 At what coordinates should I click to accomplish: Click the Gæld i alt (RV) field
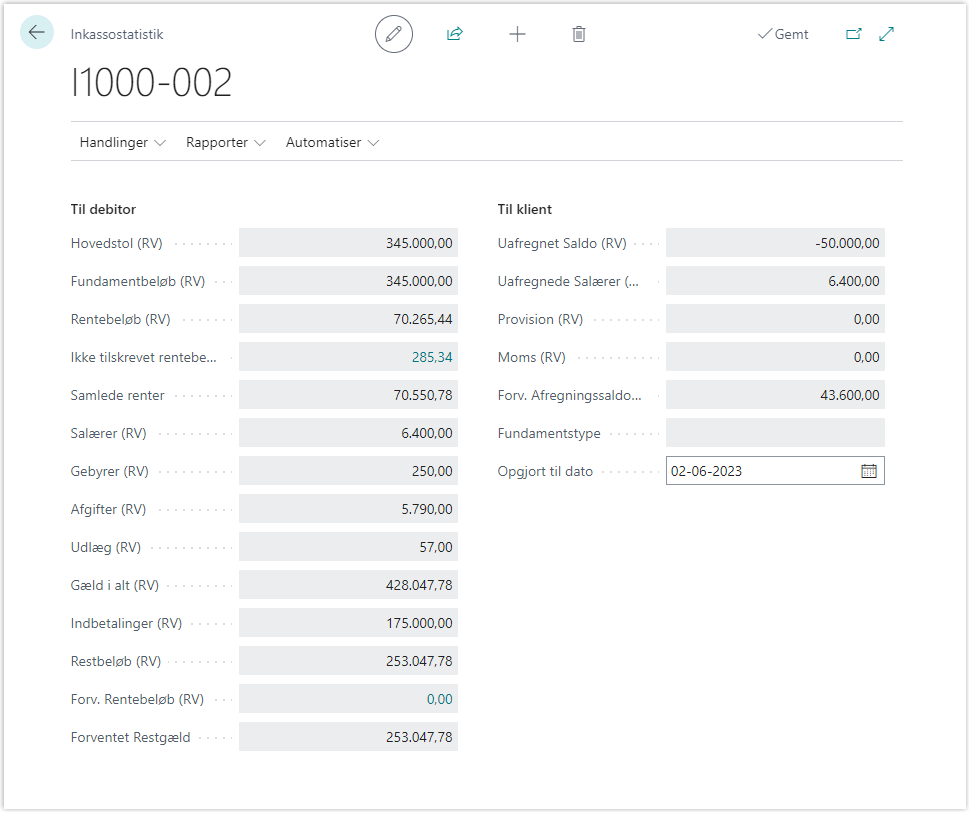[x=348, y=585]
